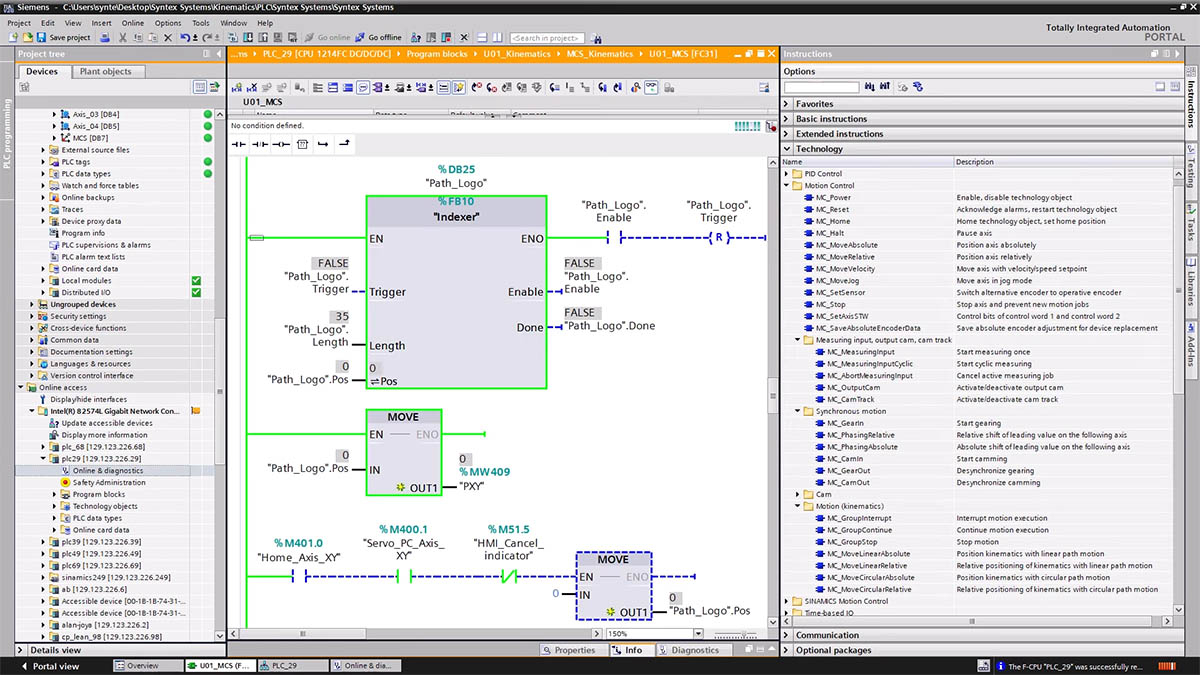
Task: Switch to PLC_29 taskbar item
Action: [291, 665]
